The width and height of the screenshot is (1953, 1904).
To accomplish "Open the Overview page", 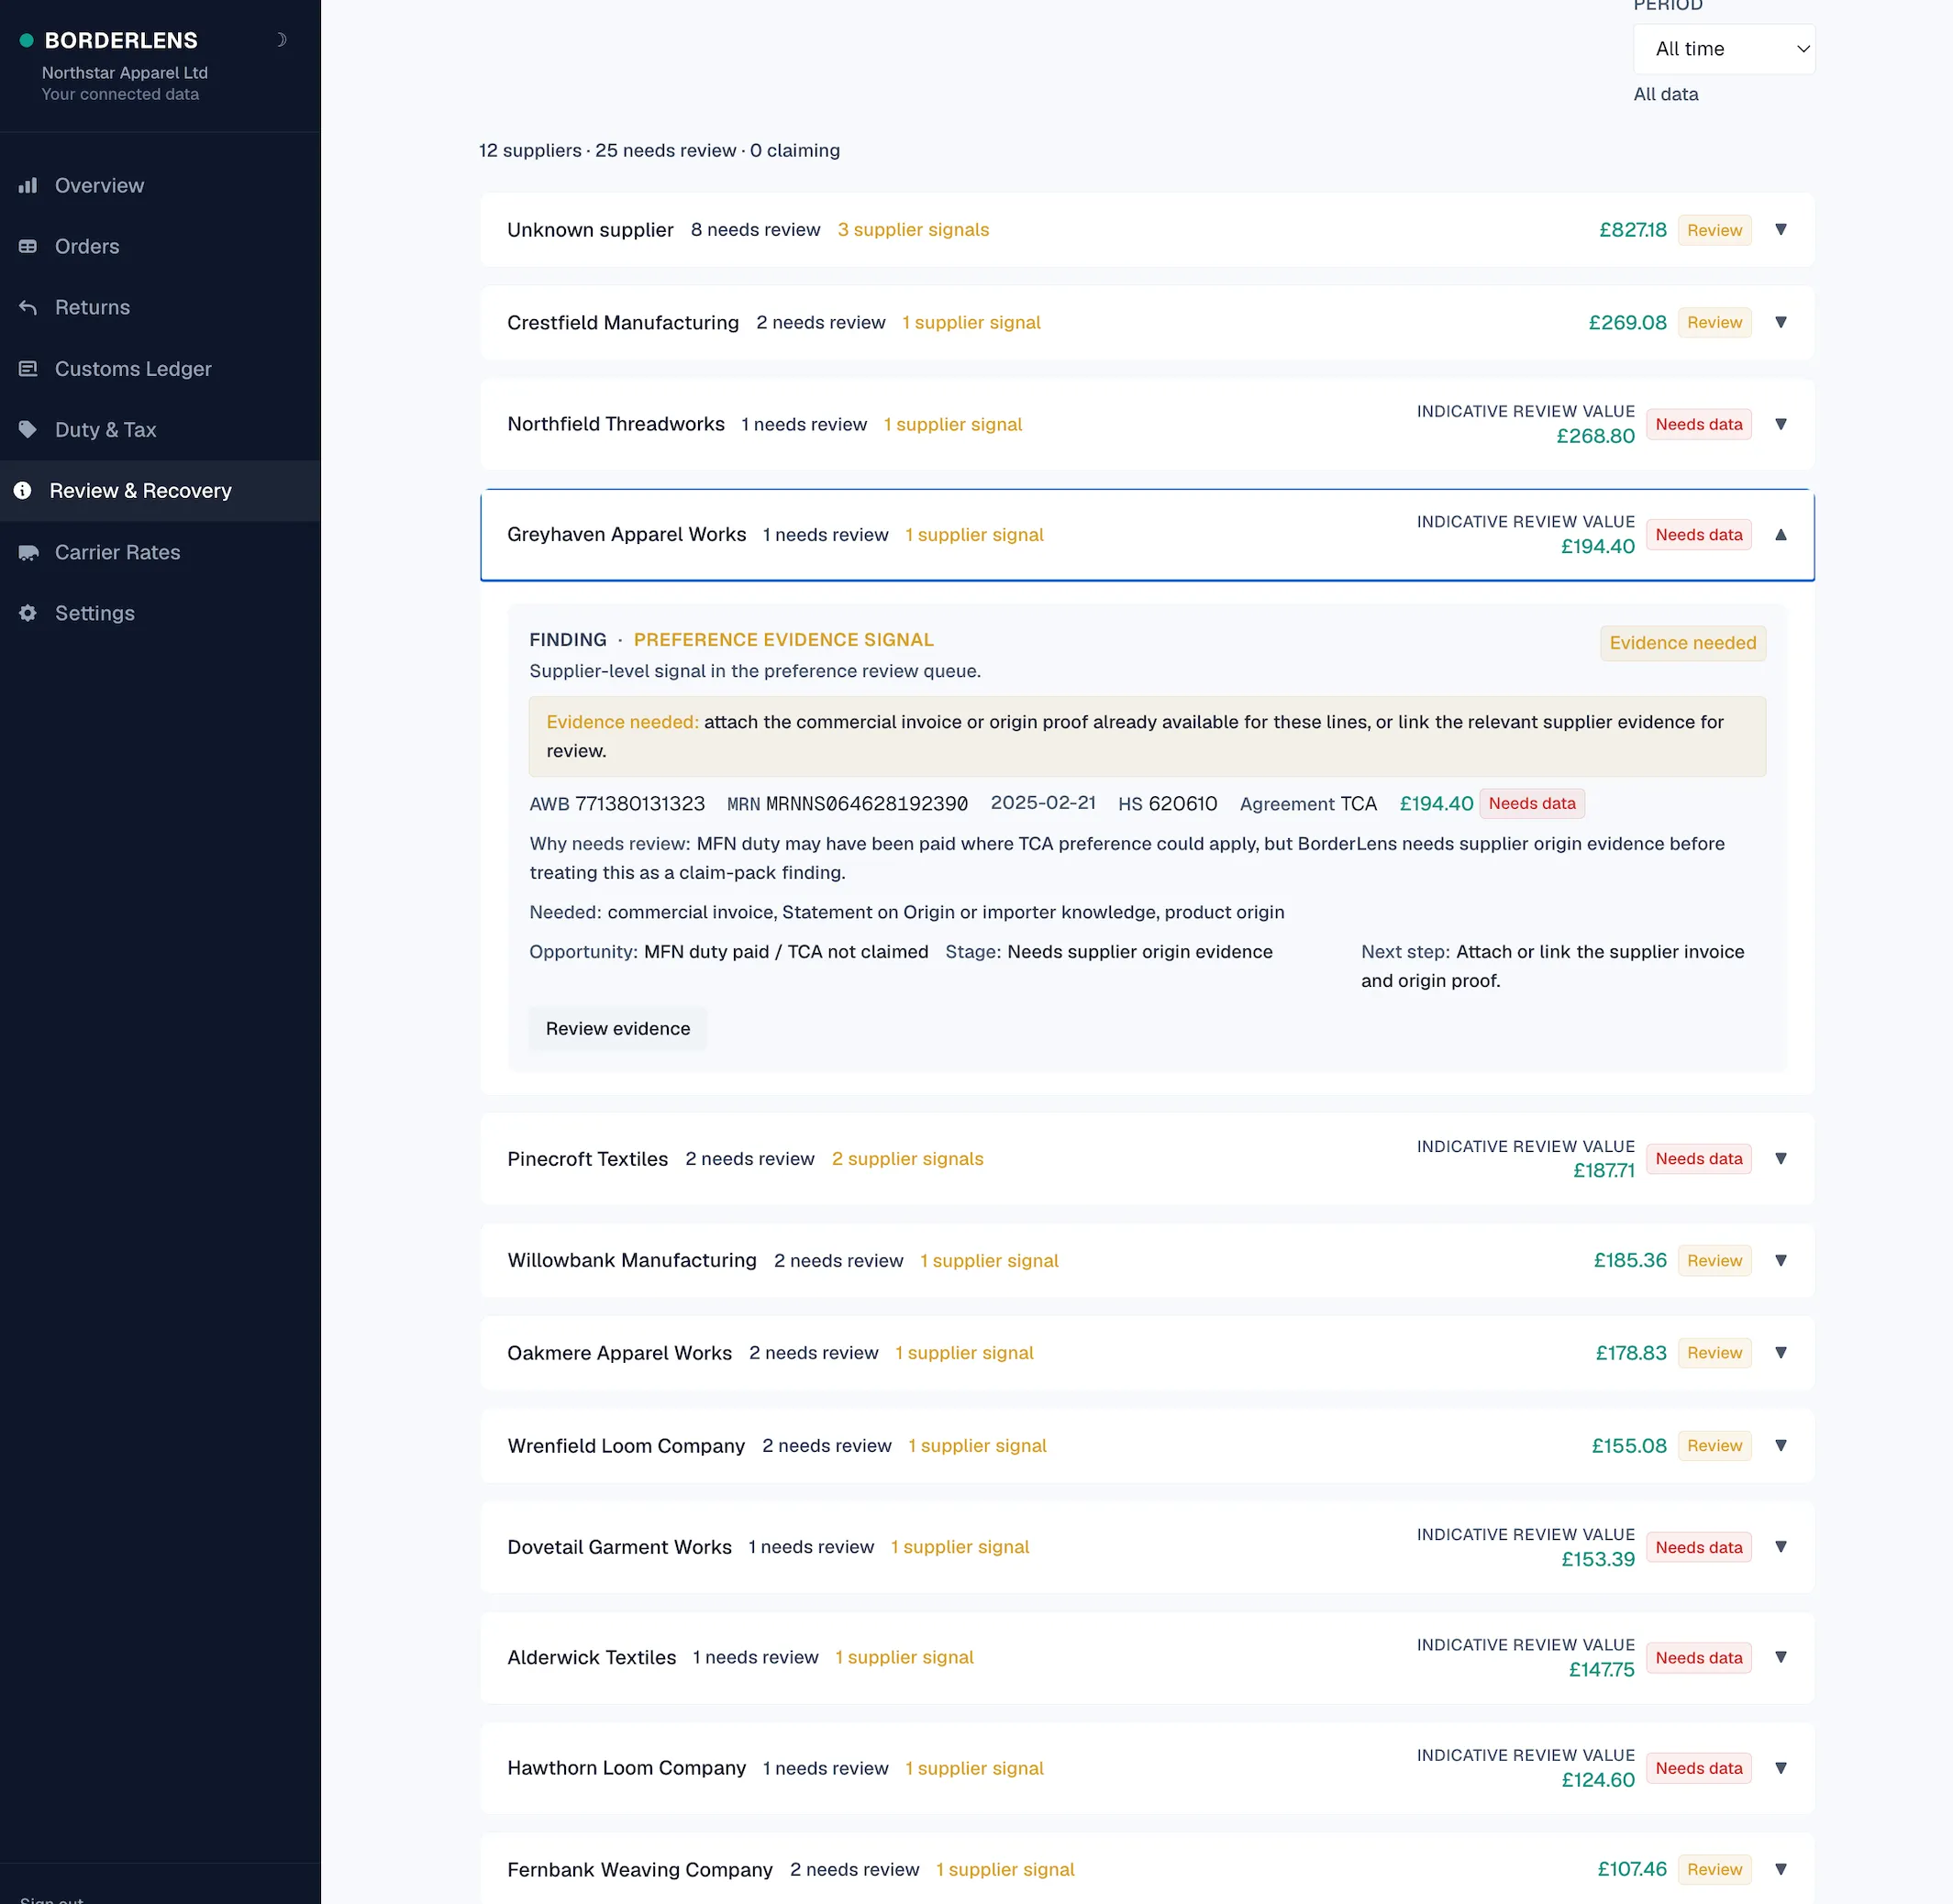I will pyautogui.click(x=160, y=185).
